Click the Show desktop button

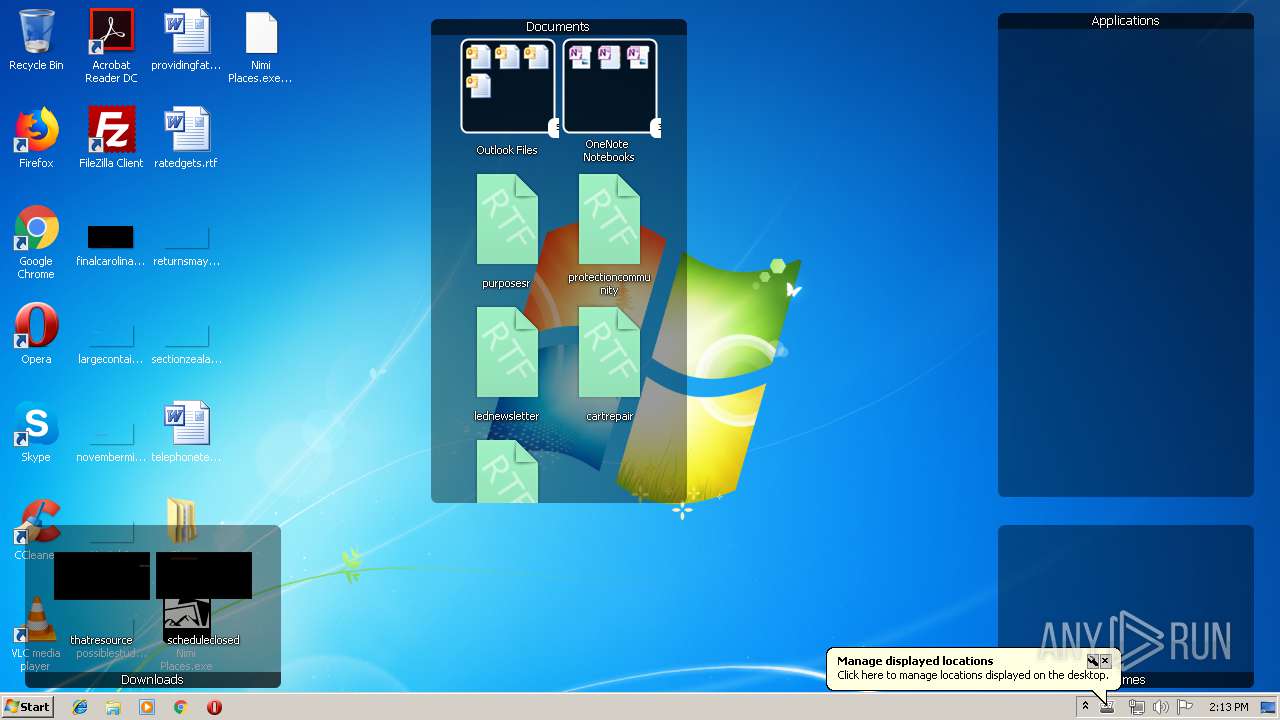coord(1269,707)
